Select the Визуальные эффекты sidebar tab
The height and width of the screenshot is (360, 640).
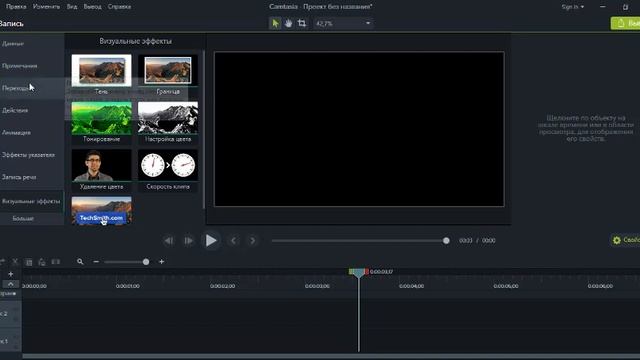click(x=32, y=201)
